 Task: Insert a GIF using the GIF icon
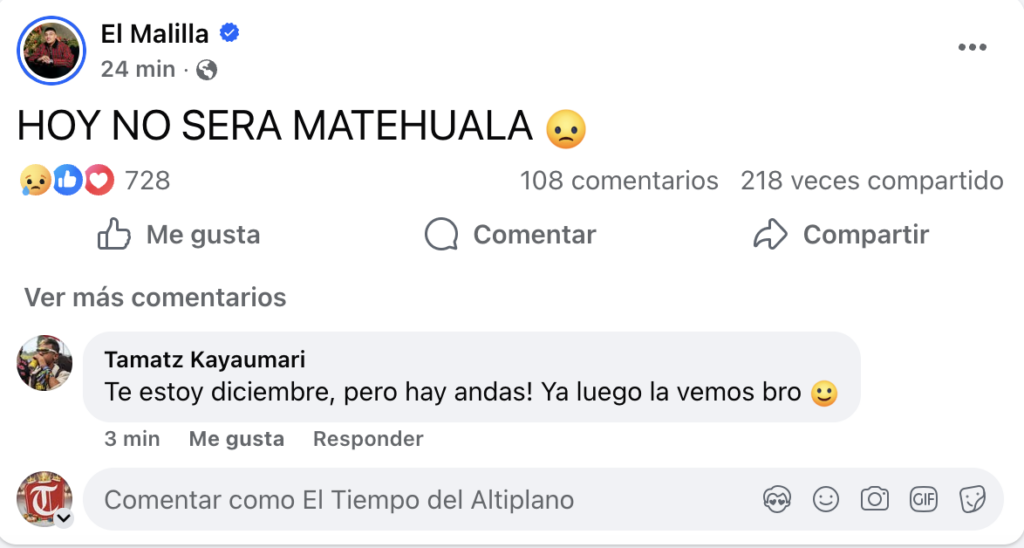point(923,499)
